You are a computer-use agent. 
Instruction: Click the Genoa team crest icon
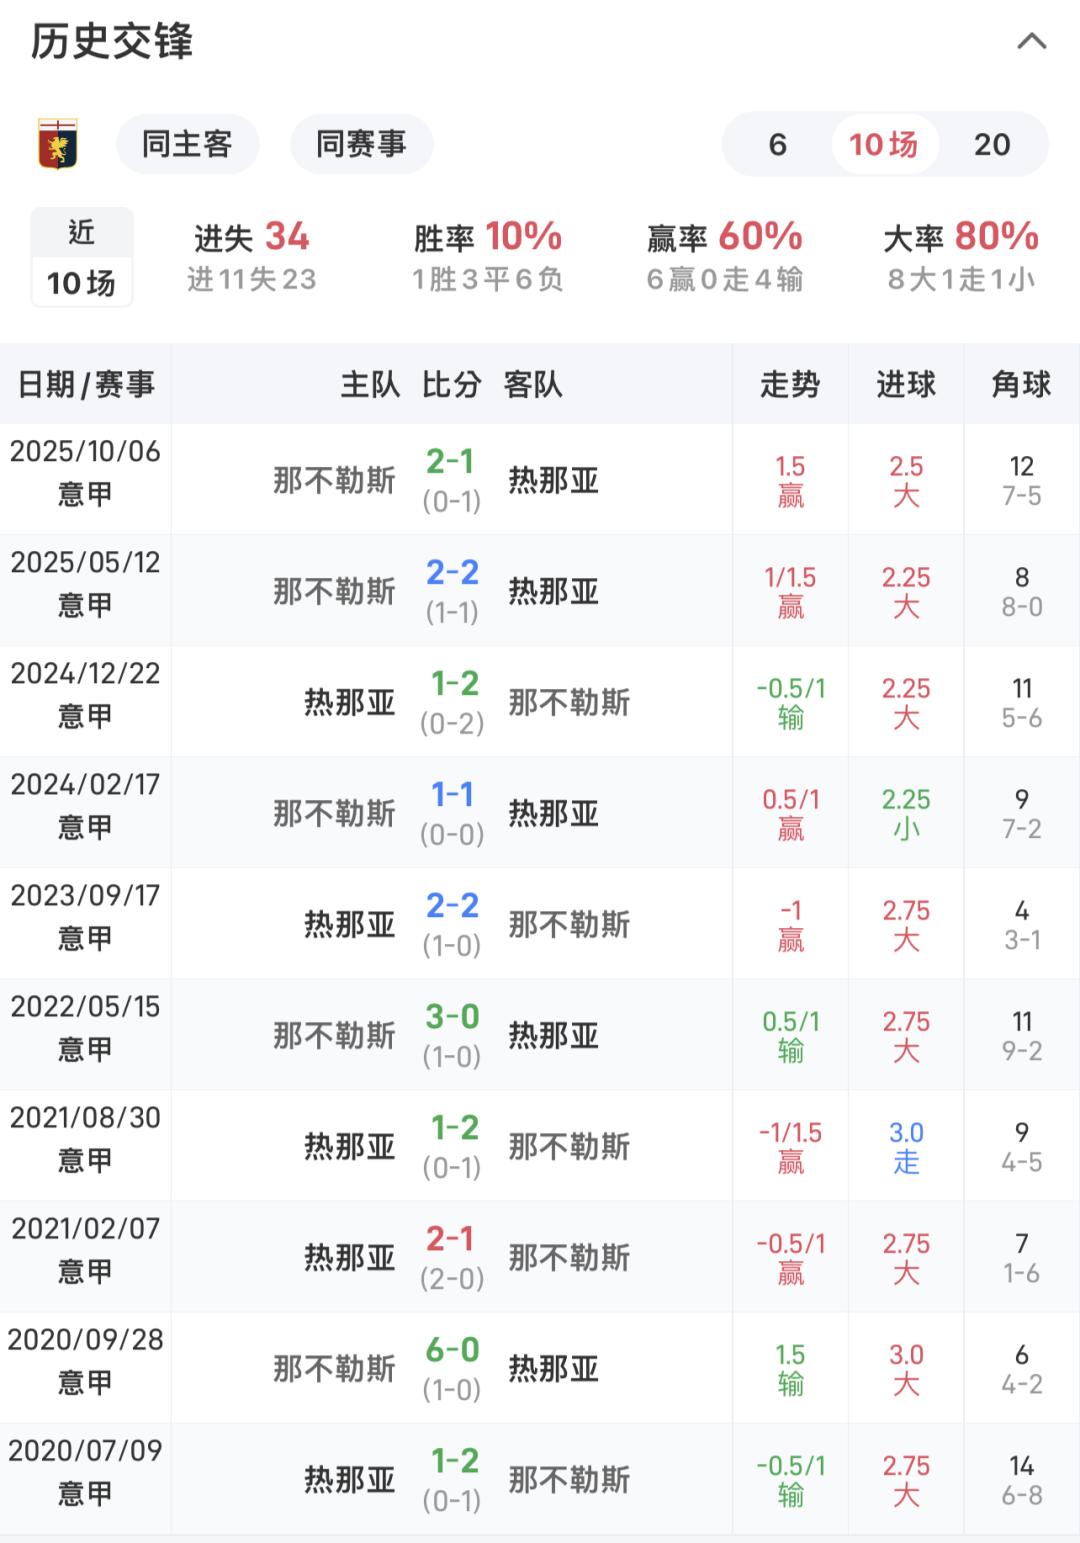tap(58, 144)
